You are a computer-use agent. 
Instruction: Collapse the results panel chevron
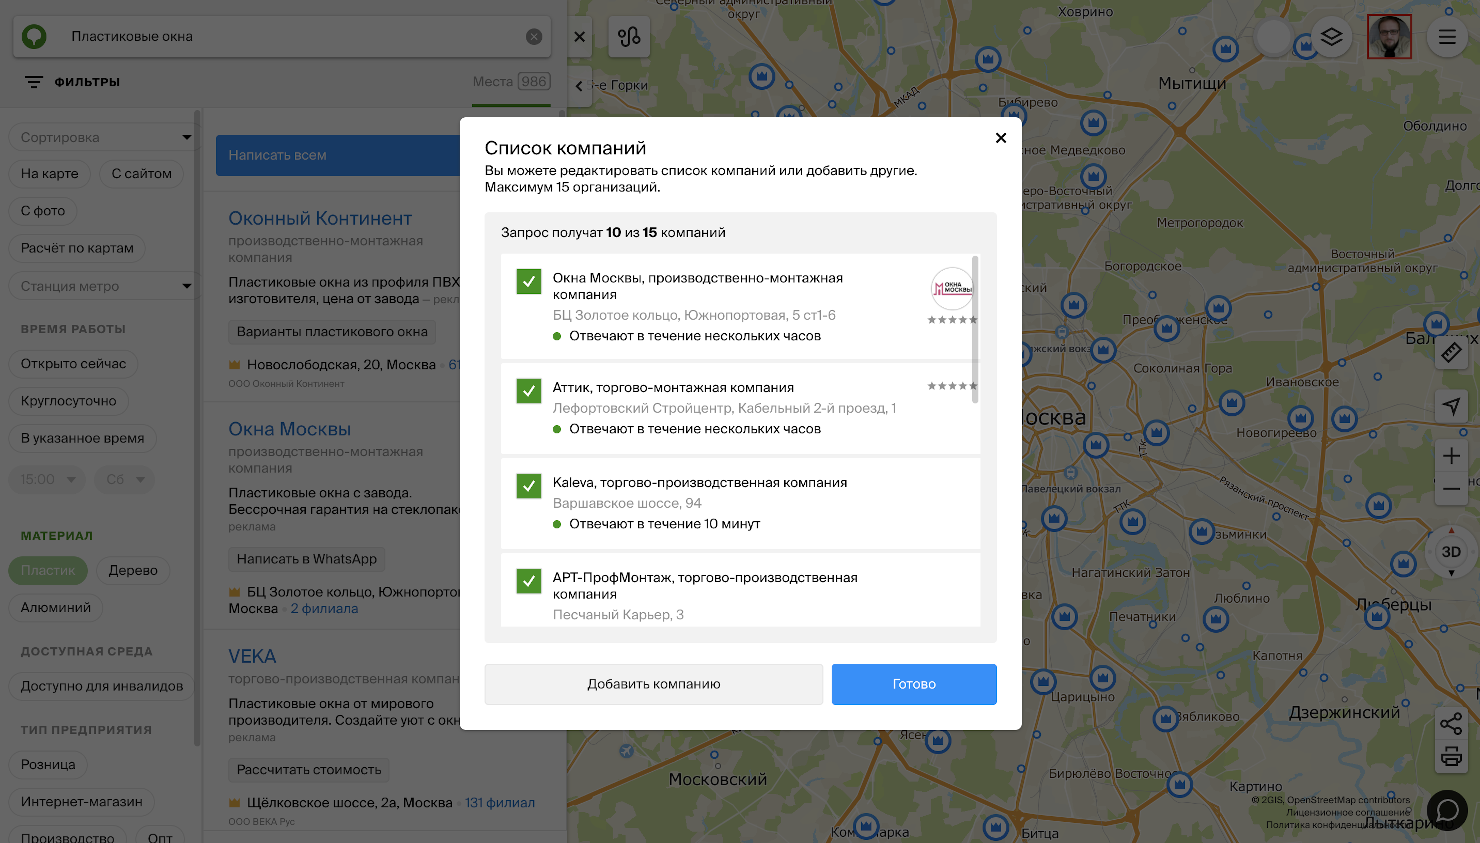pos(579,86)
